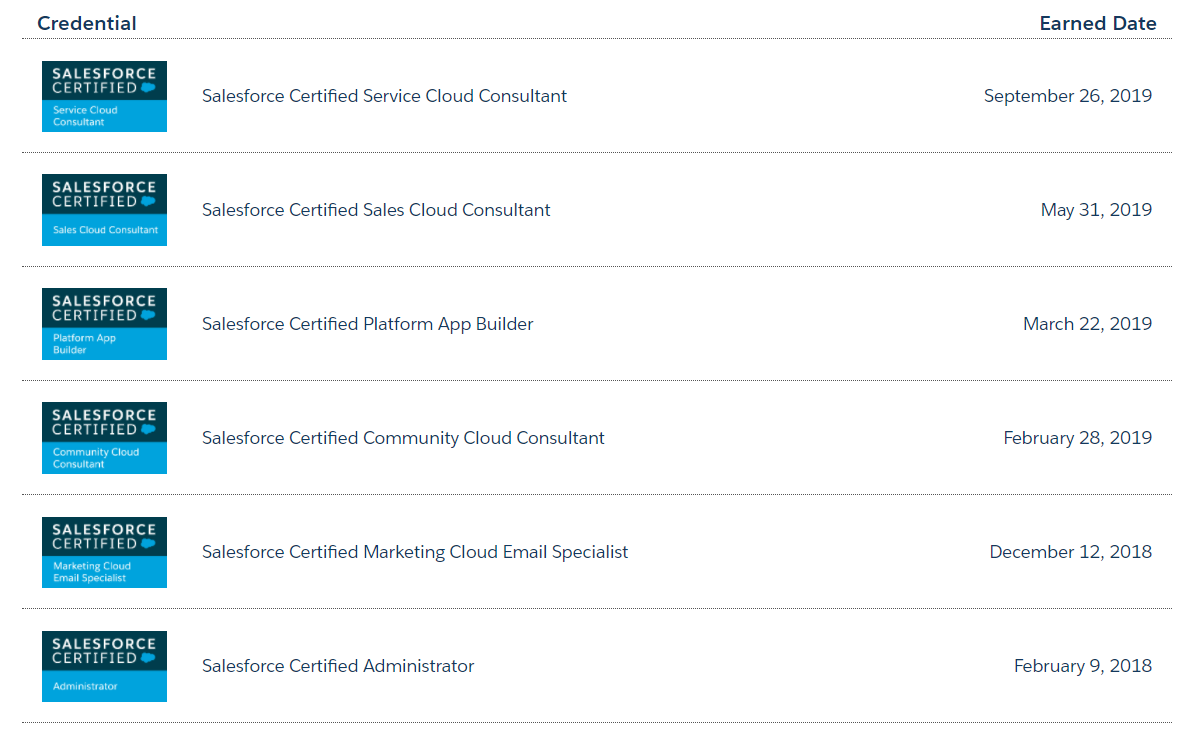The image size is (1190, 736).
Task: Select the date May 31, 2019
Action: point(1096,210)
